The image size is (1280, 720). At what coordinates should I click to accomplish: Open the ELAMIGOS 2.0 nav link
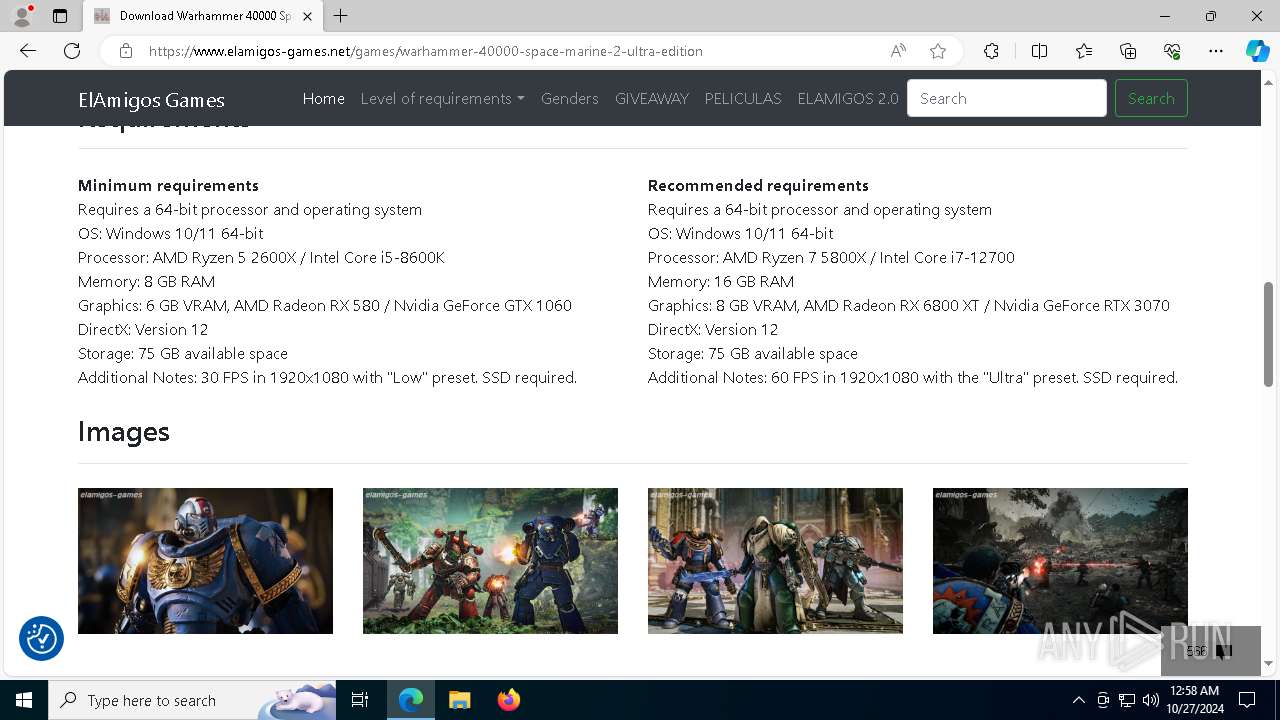(848, 98)
